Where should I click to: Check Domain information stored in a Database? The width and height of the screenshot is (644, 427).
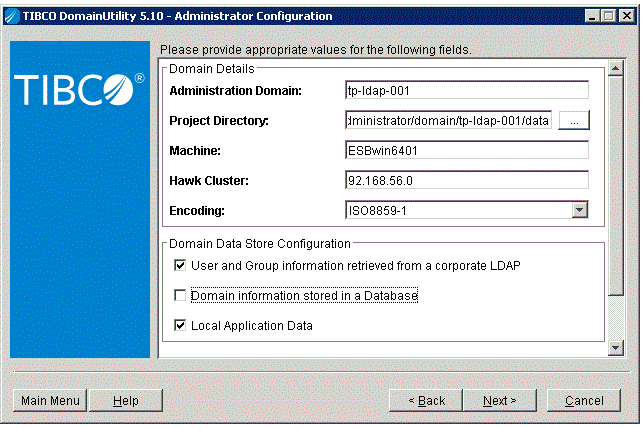180,295
